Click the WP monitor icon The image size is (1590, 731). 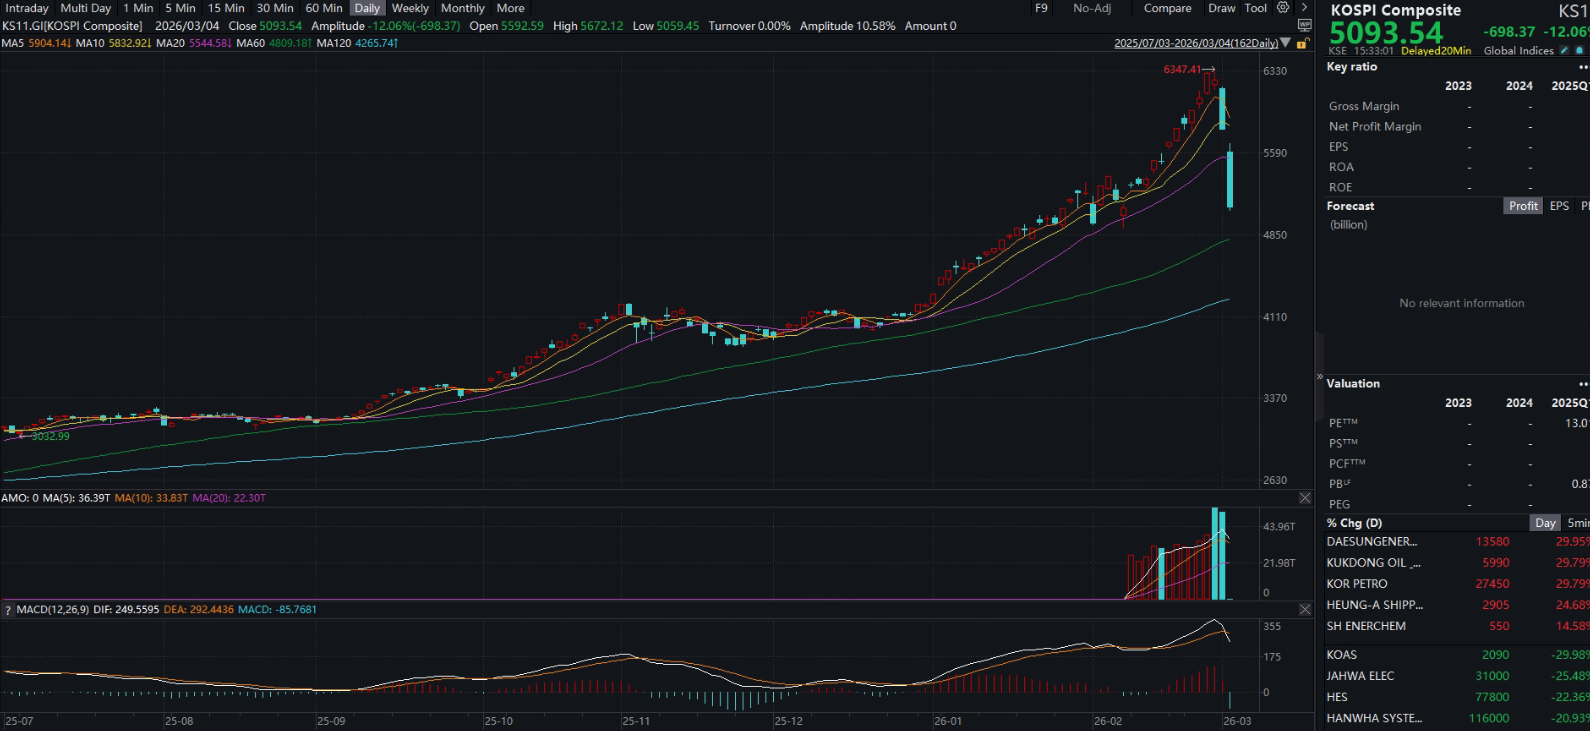[1304, 25]
